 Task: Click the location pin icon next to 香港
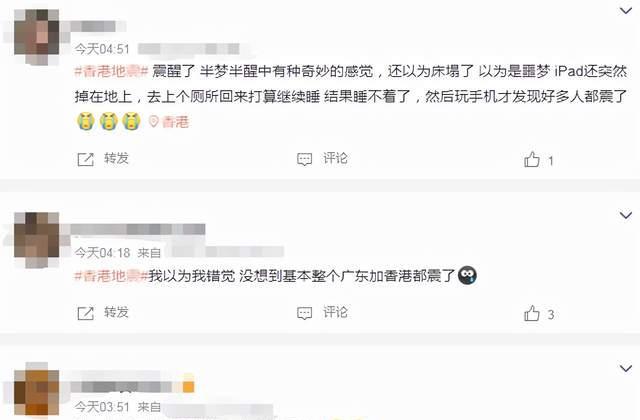pyautogui.click(x=153, y=121)
